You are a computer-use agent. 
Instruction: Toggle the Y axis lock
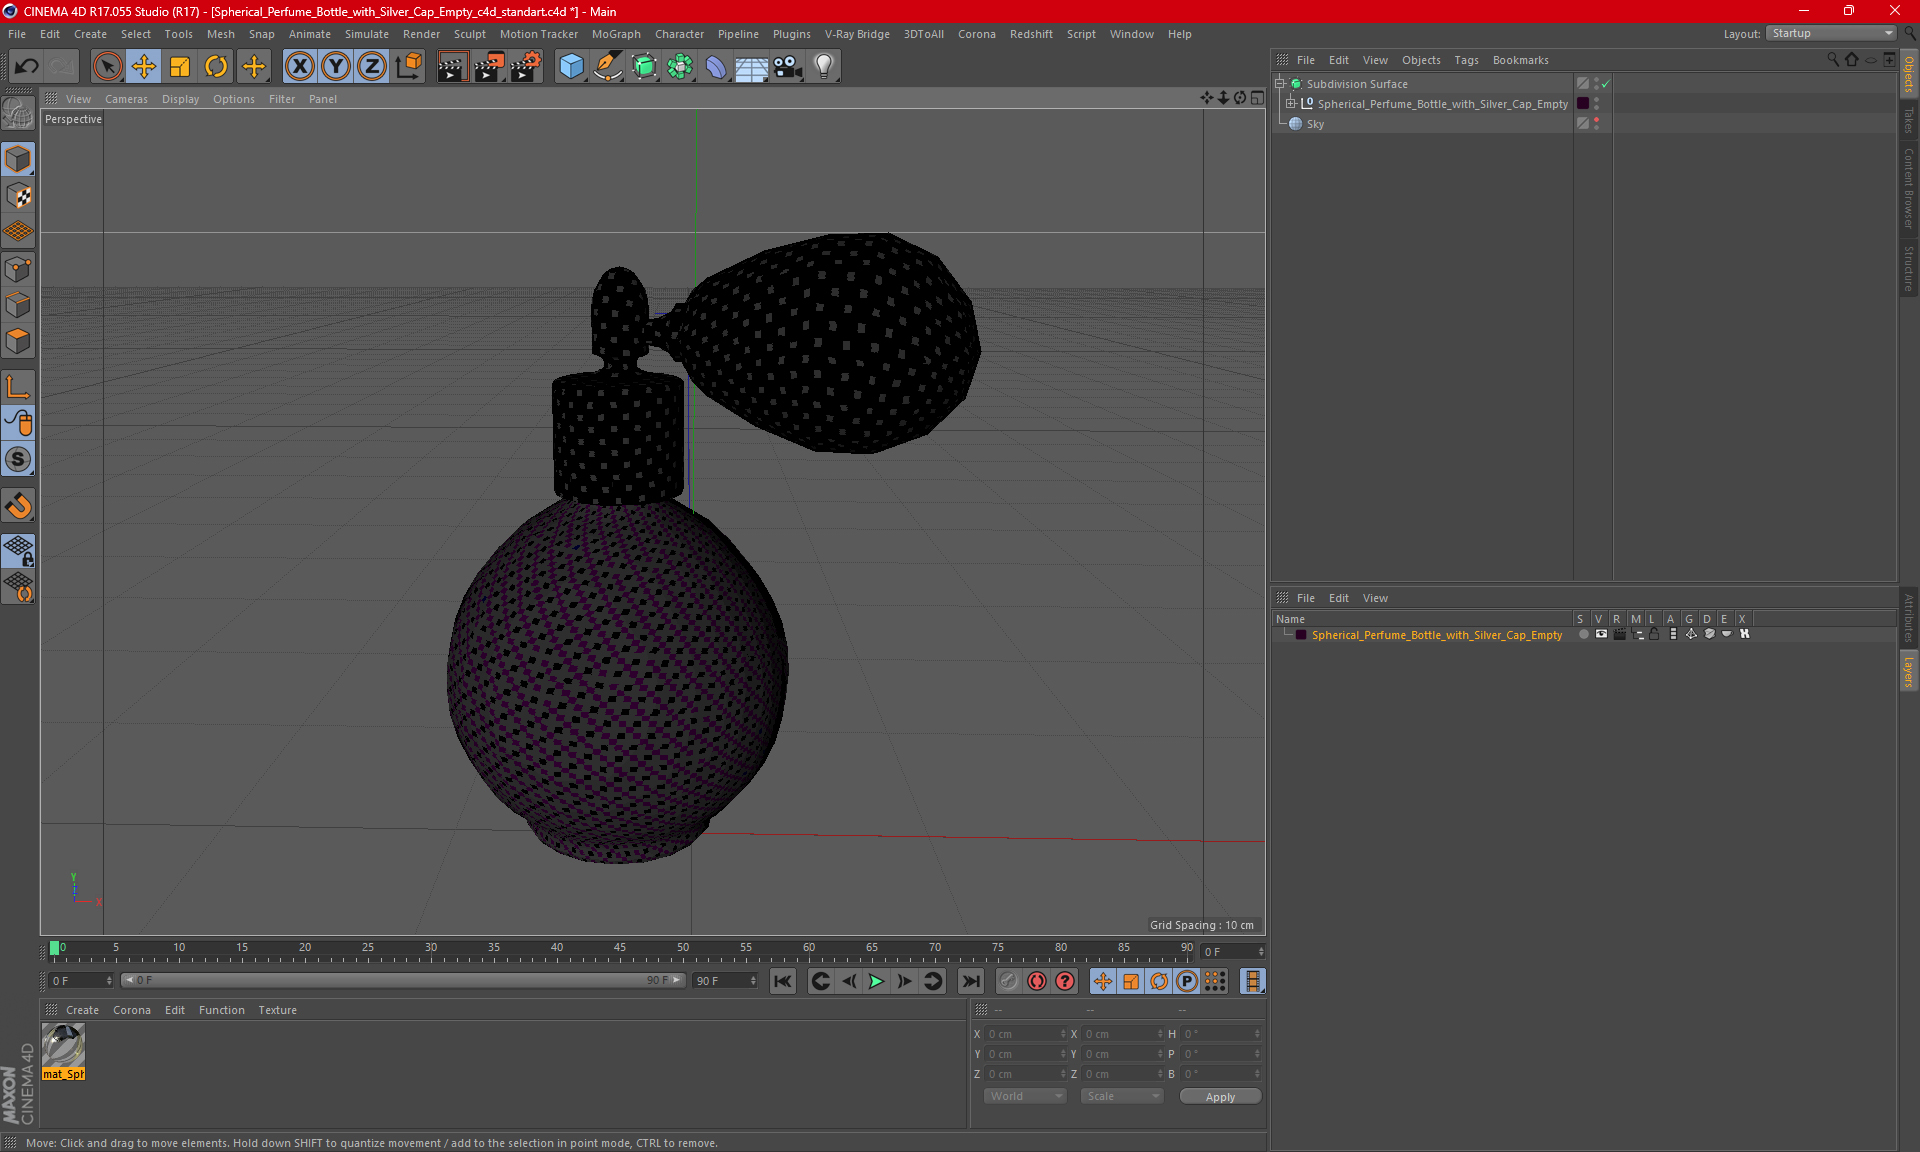coord(336,67)
